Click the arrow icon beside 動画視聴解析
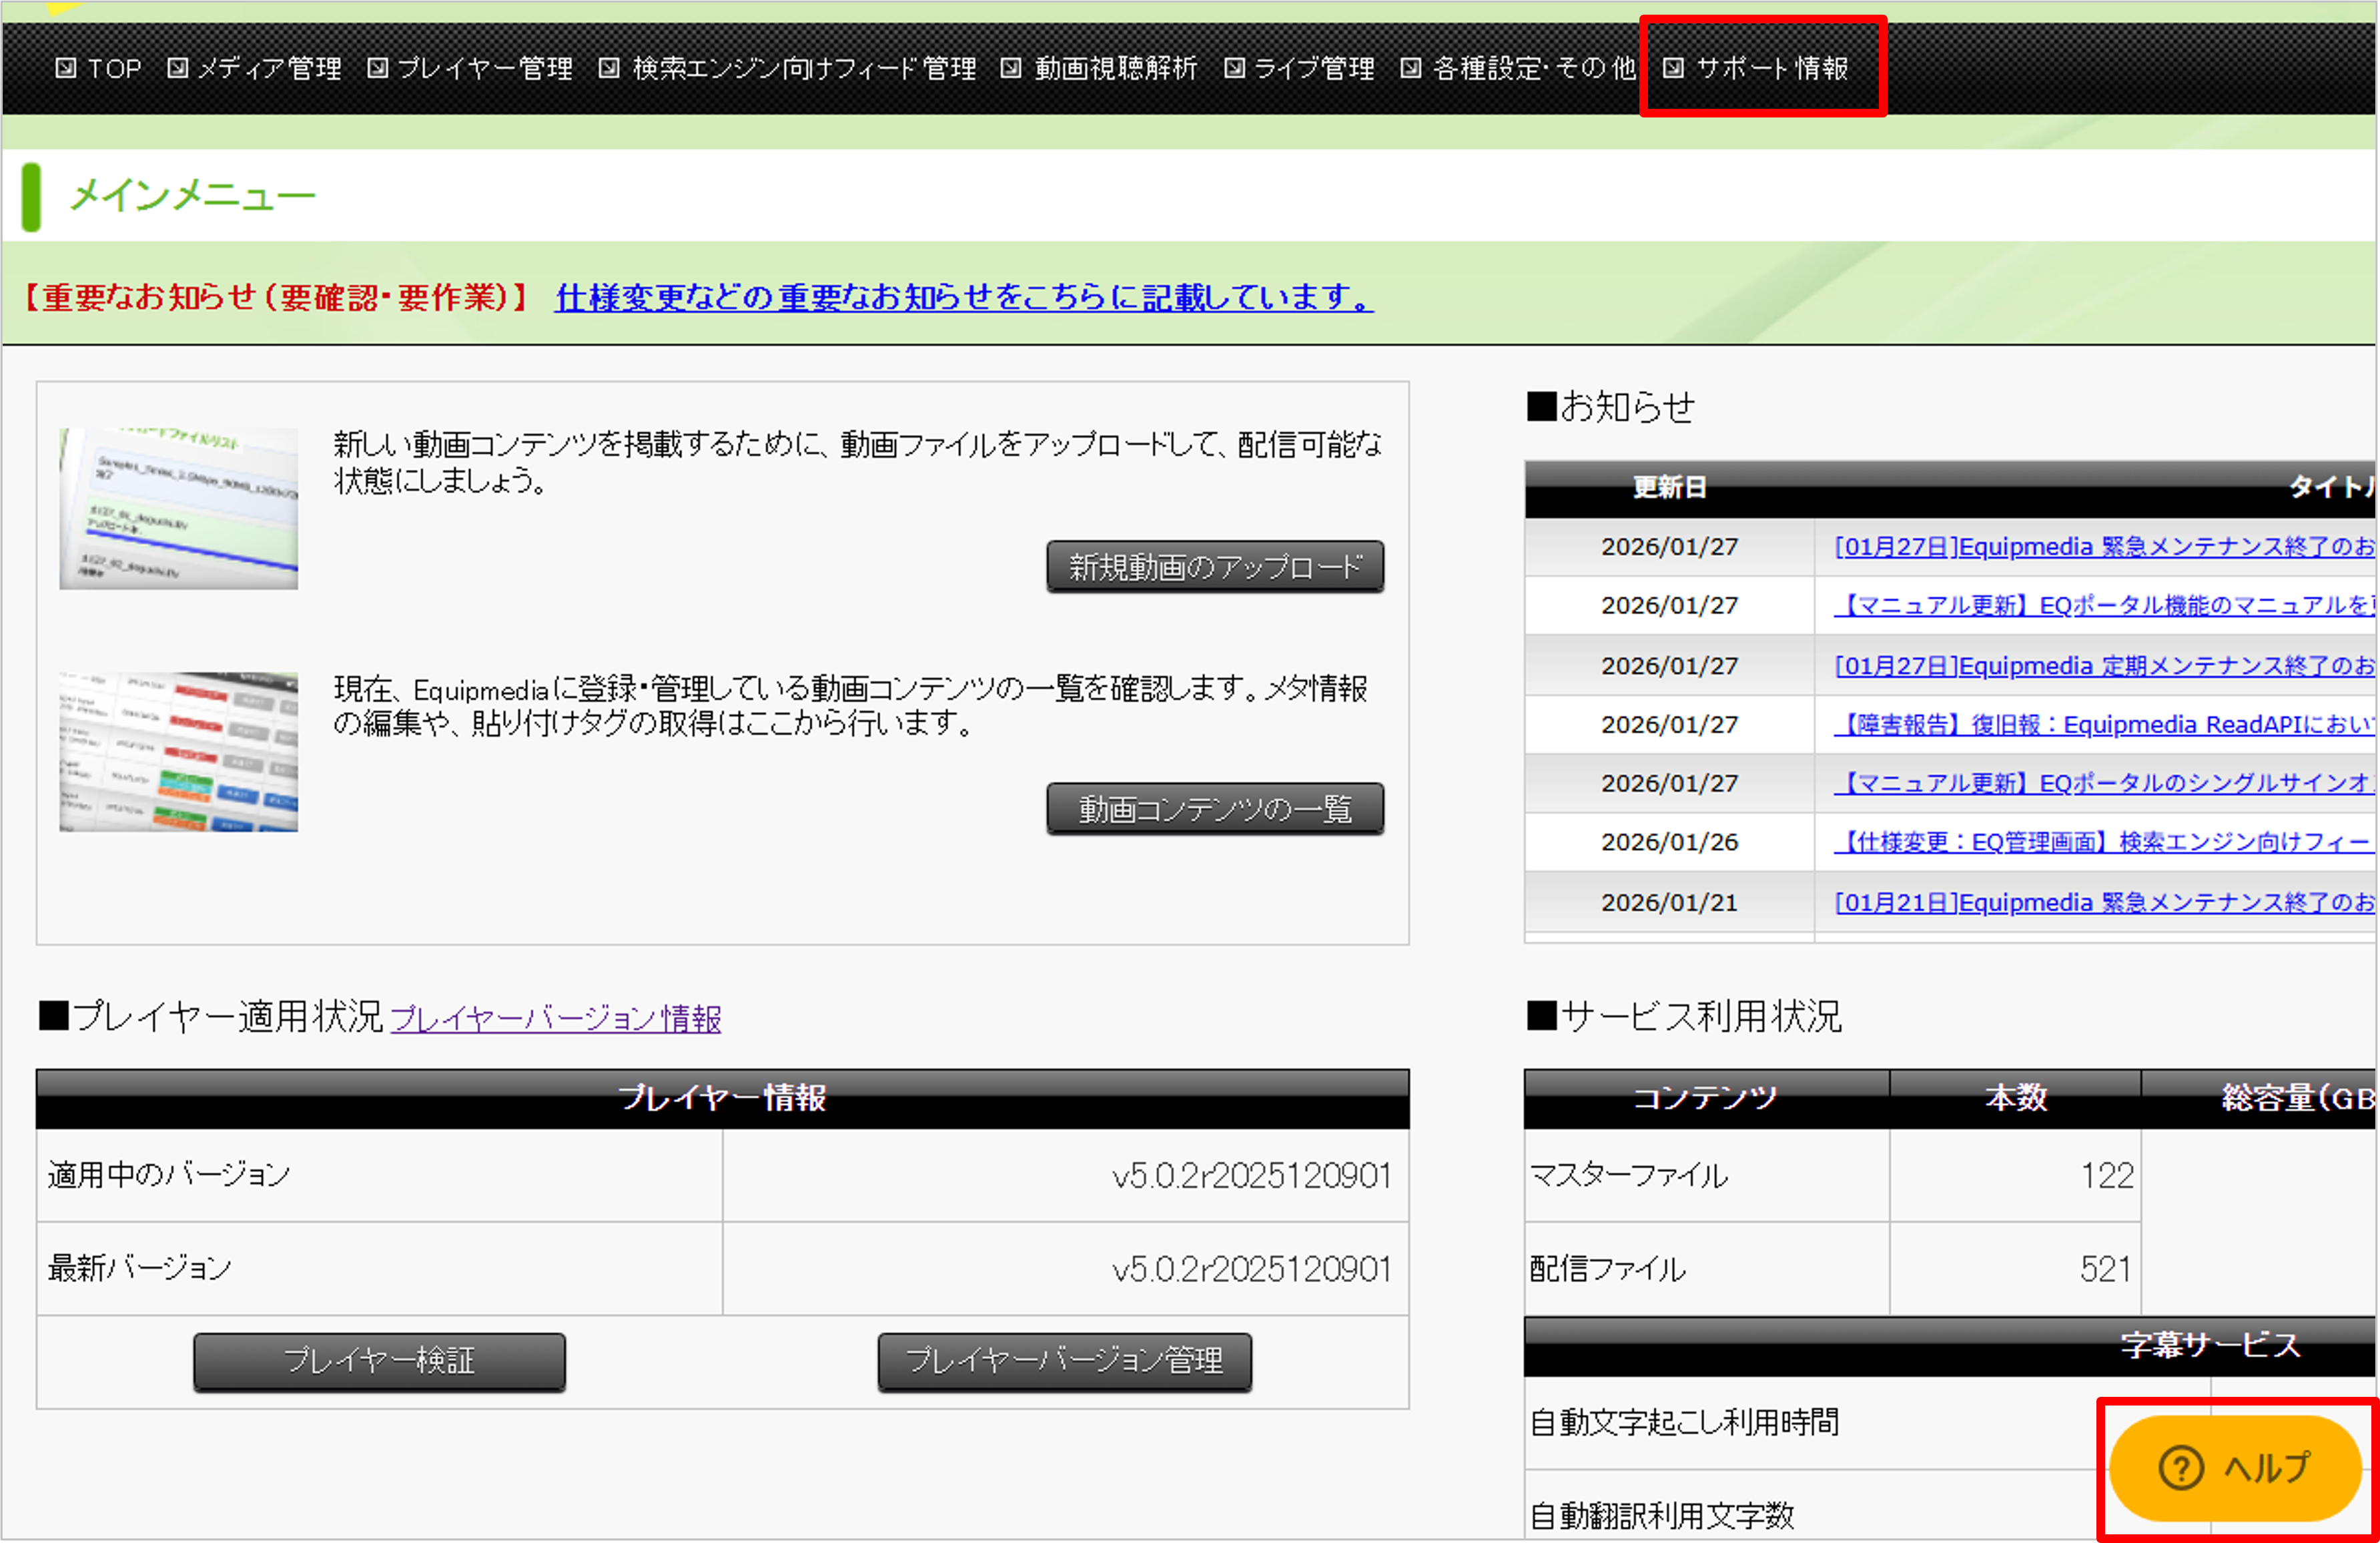Viewport: 2380px width, 1543px height. pos(1011,68)
